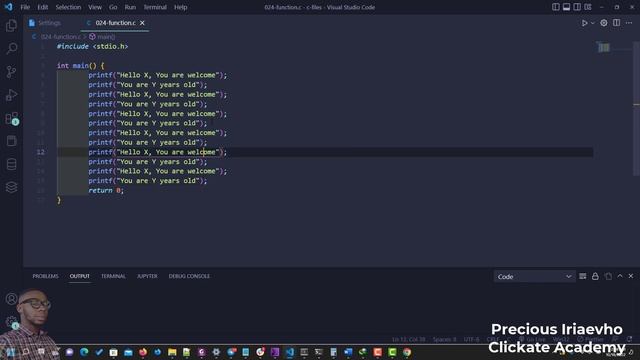The image size is (640, 360).
Task: Open File Explorer folder in taskbar
Action: [172, 352]
